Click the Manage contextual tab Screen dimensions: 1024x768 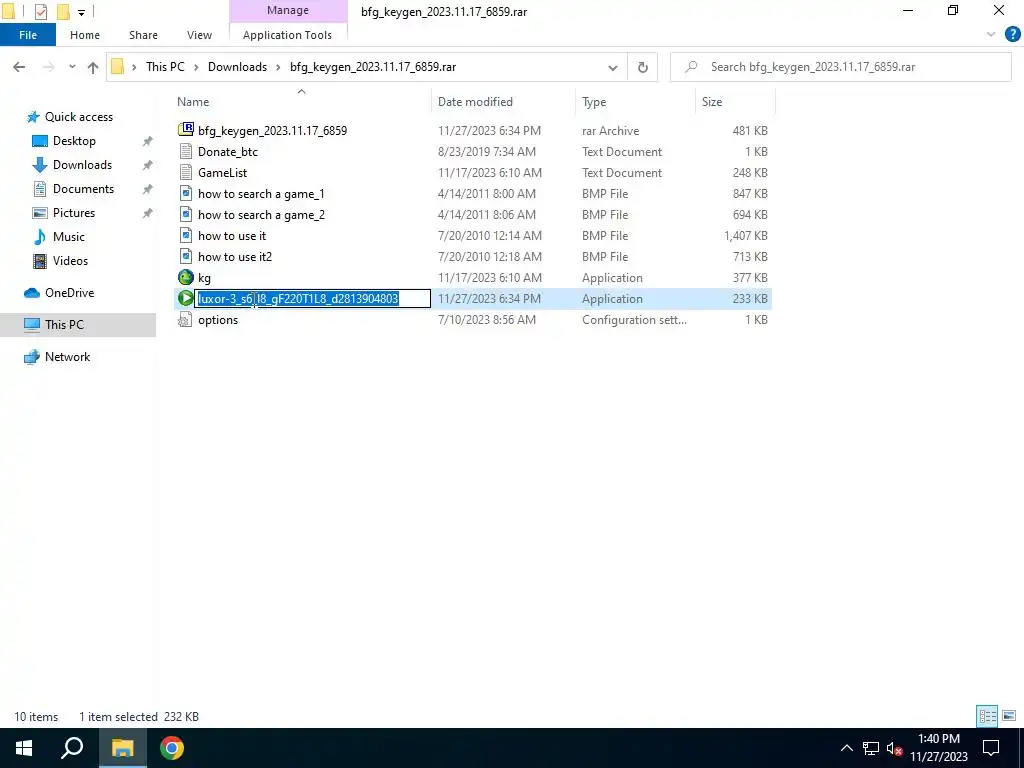[288, 10]
